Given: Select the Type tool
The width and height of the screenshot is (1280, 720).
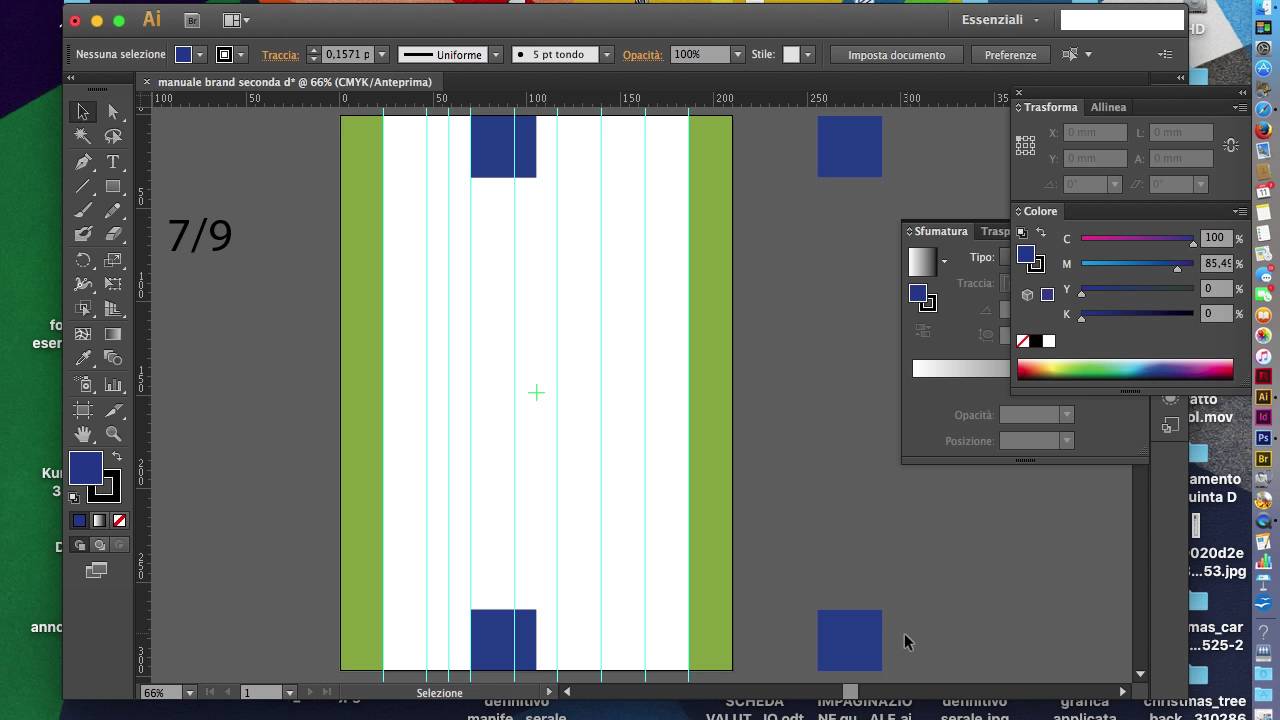Looking at the screenshot, I should (113, 162).
